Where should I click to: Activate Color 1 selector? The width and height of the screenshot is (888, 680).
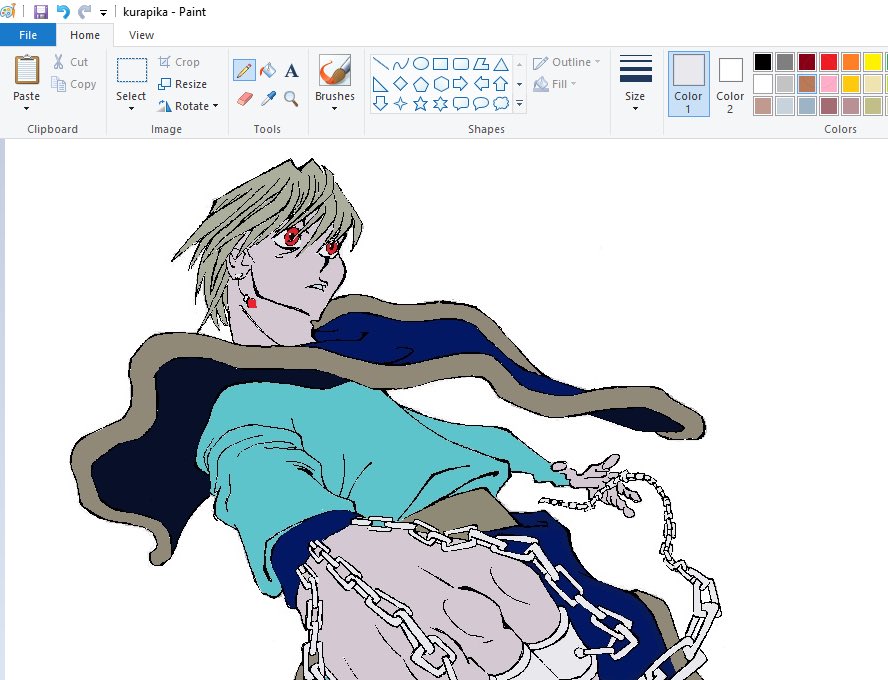pyautogui.click(x=688, y=84)
